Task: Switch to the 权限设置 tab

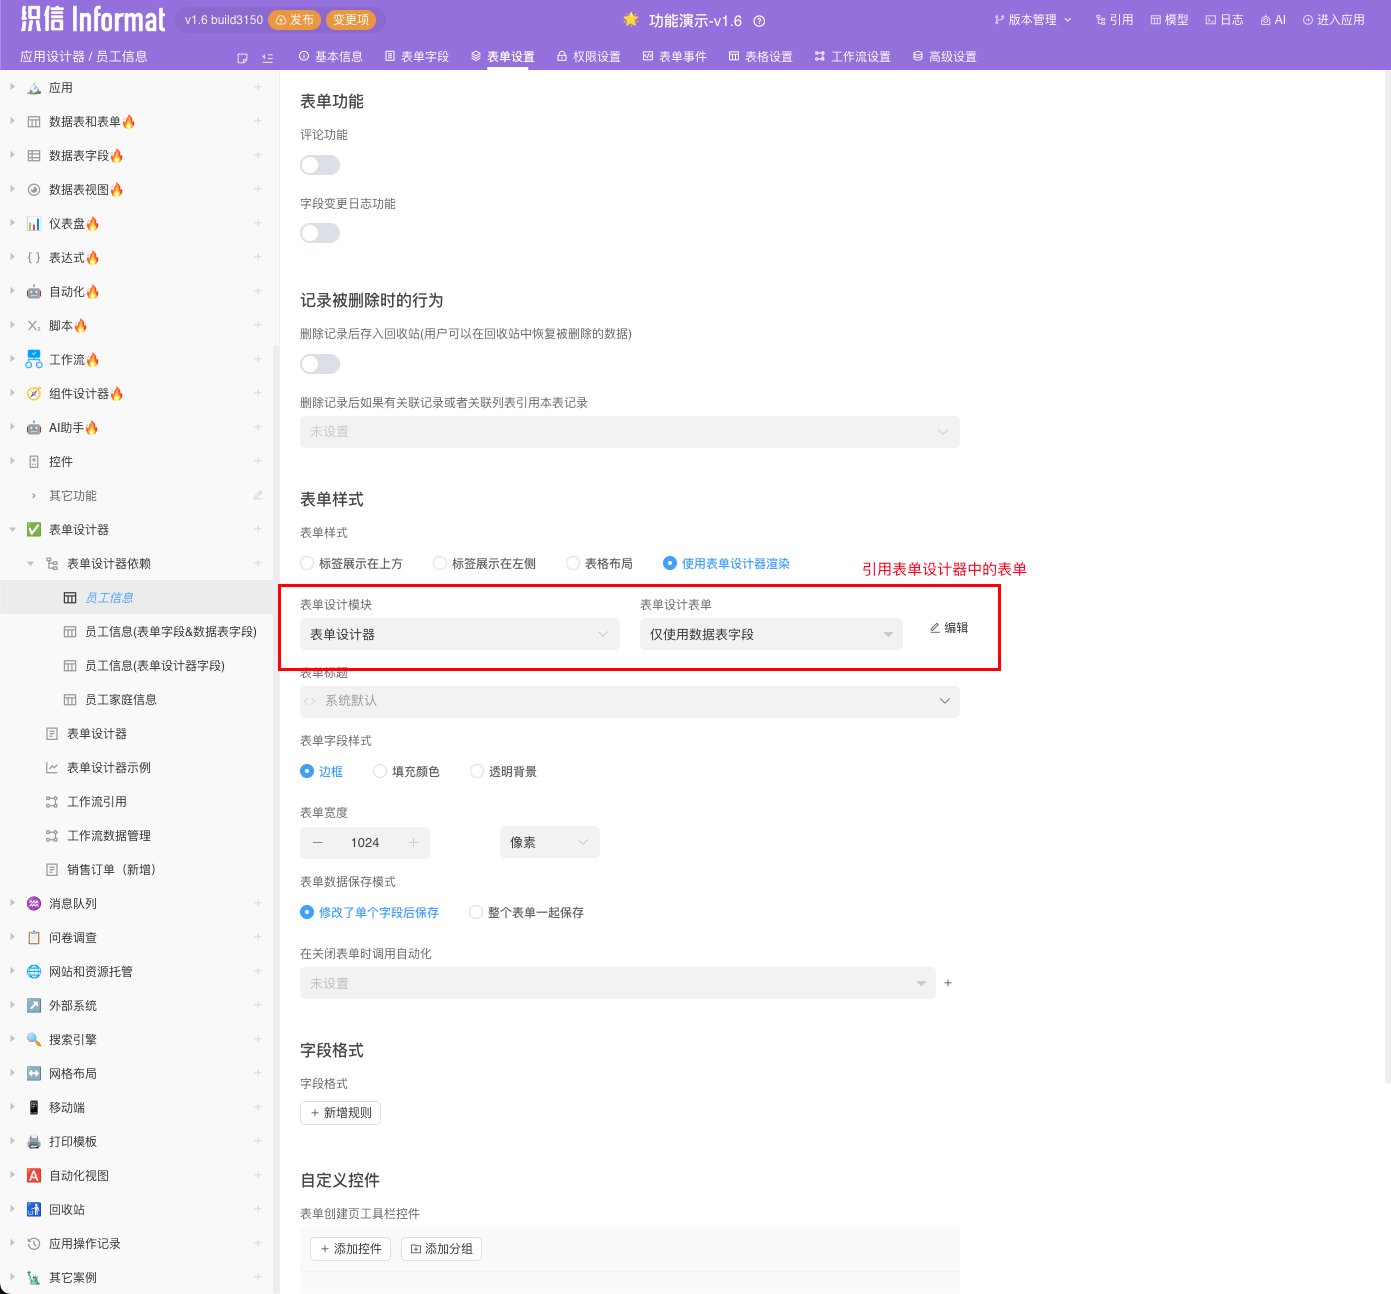Action: [x=589, y=57]
